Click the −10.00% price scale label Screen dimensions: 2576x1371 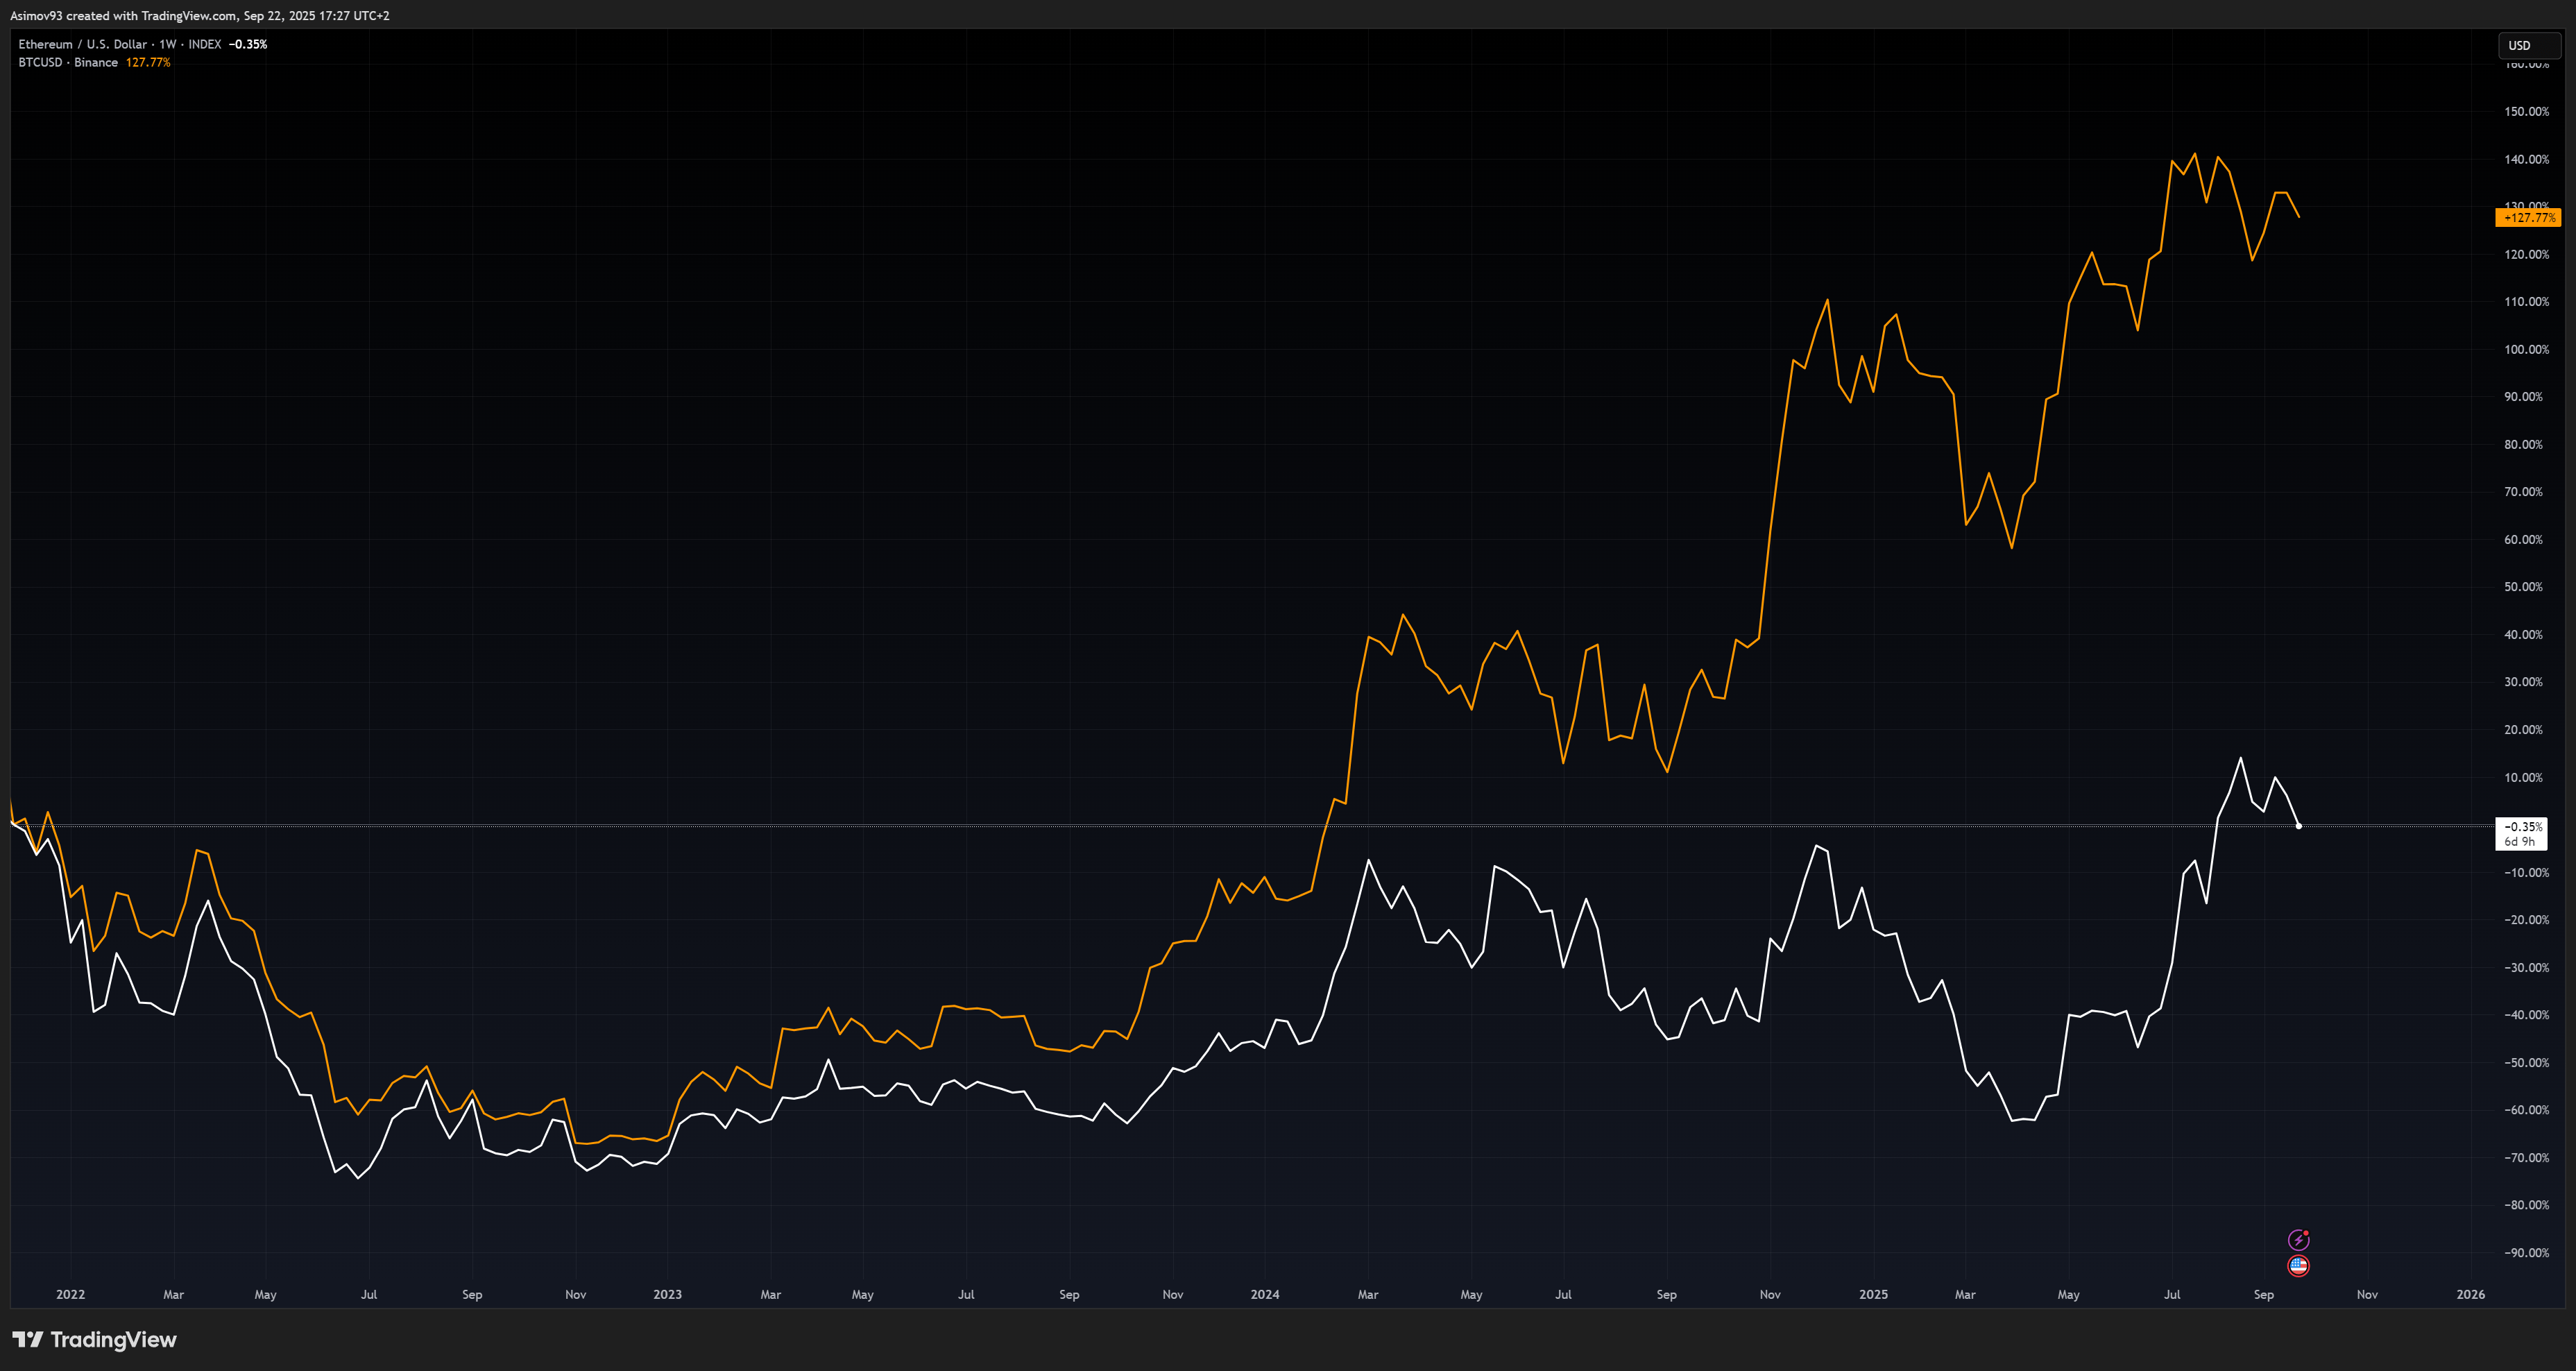point(2526,872)
